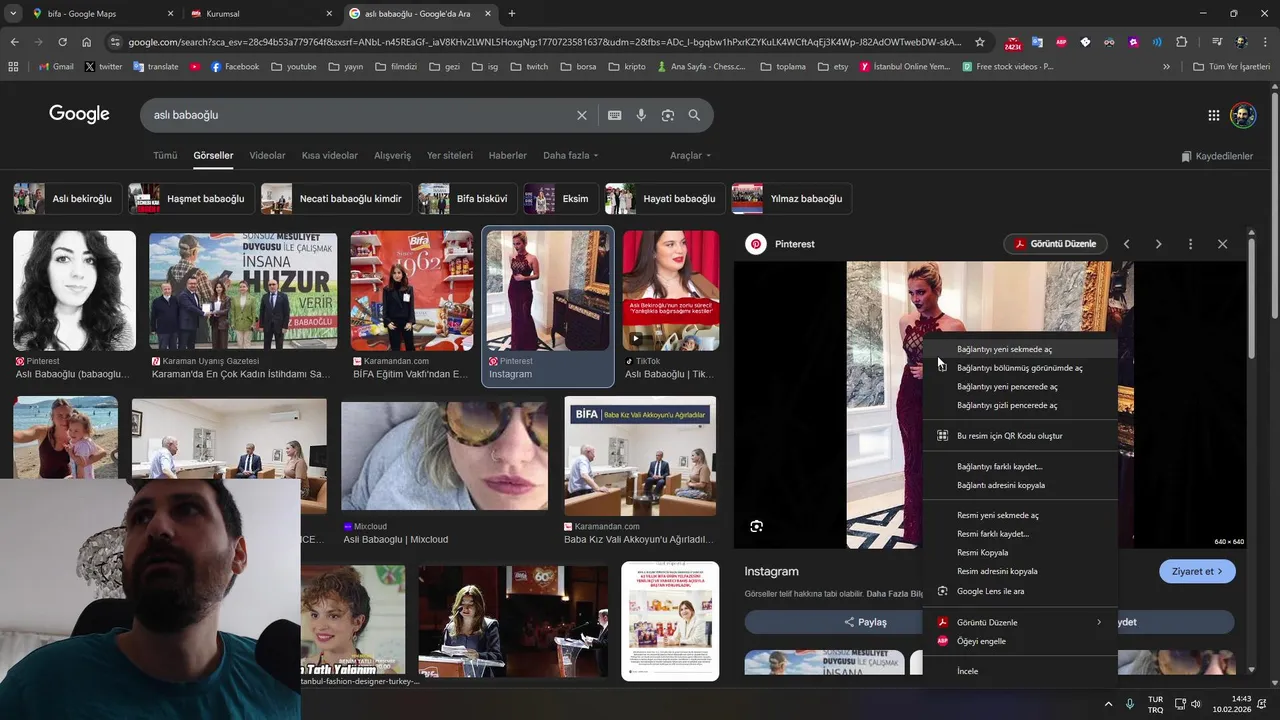Open black-and-white portrait Pinterest thumbnail
1280x720 pixels.
(74, 290)
